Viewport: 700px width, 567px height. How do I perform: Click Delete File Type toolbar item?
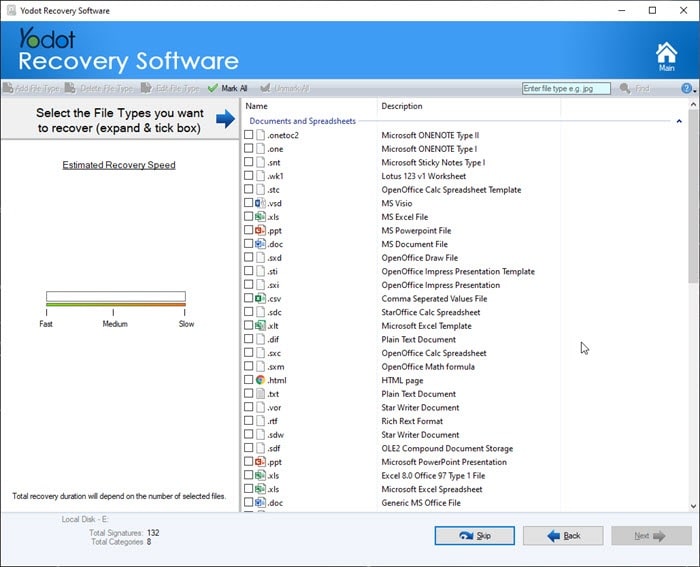pyautogui.click(x=99, y=88)
